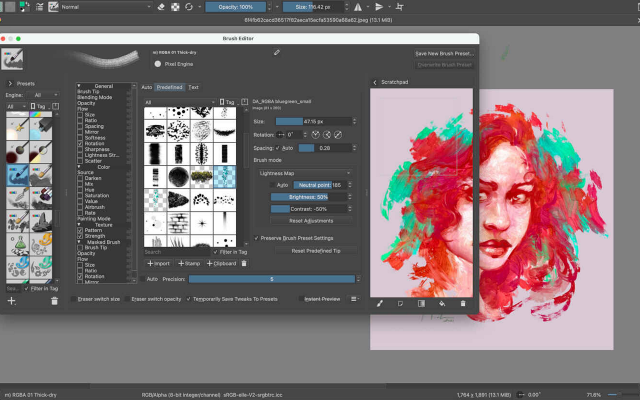Enable the Instant Preview checkbox
640x400 pixels.
(301, 299)
